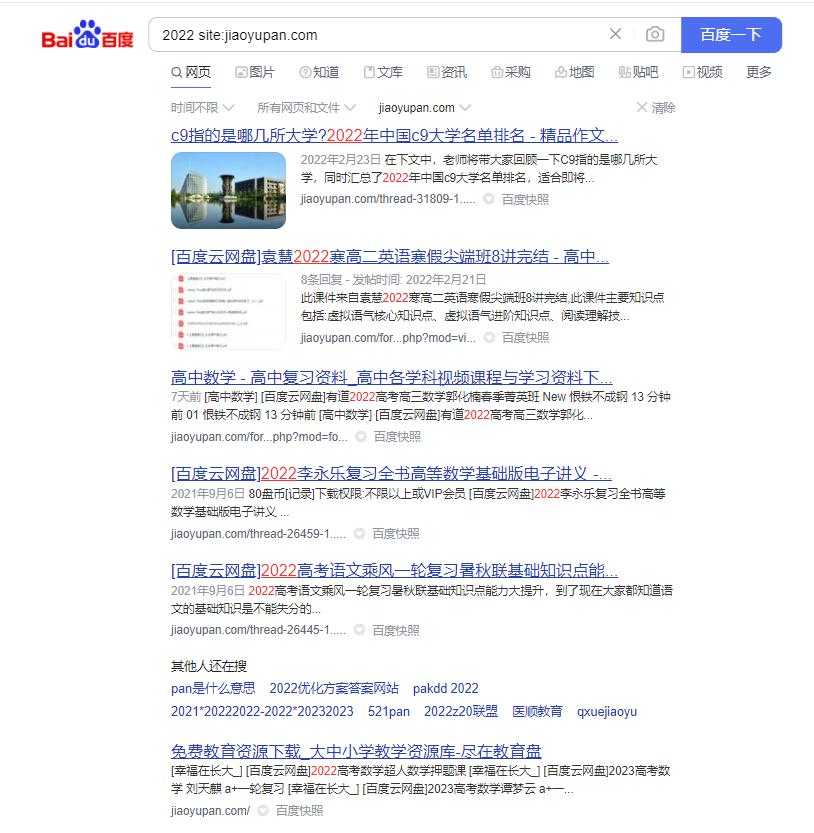The height and width of the screenshot is (833, 814).
Task: Click shield icon beside php?mod=vi URL
Action: click(489, 337)
